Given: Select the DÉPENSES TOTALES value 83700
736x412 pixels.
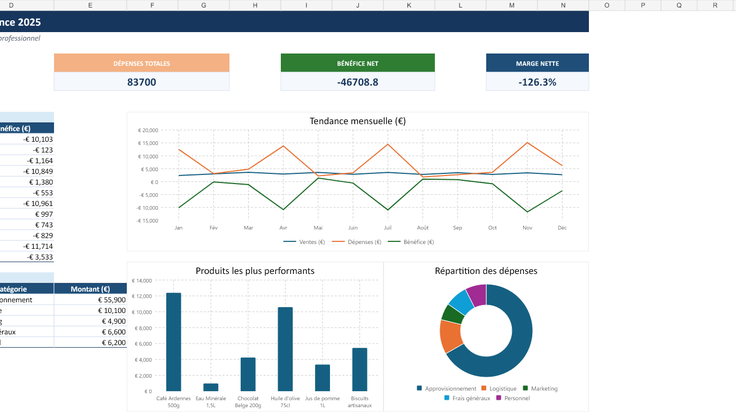Looking at the screenshot, I should (141, 82).
